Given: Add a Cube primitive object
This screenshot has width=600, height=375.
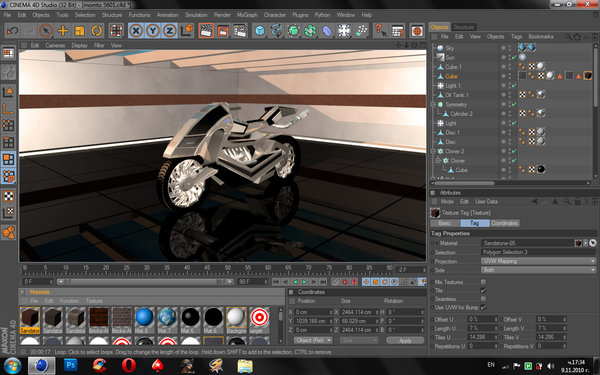Looking at the screenshot, I should pos(260,31).
